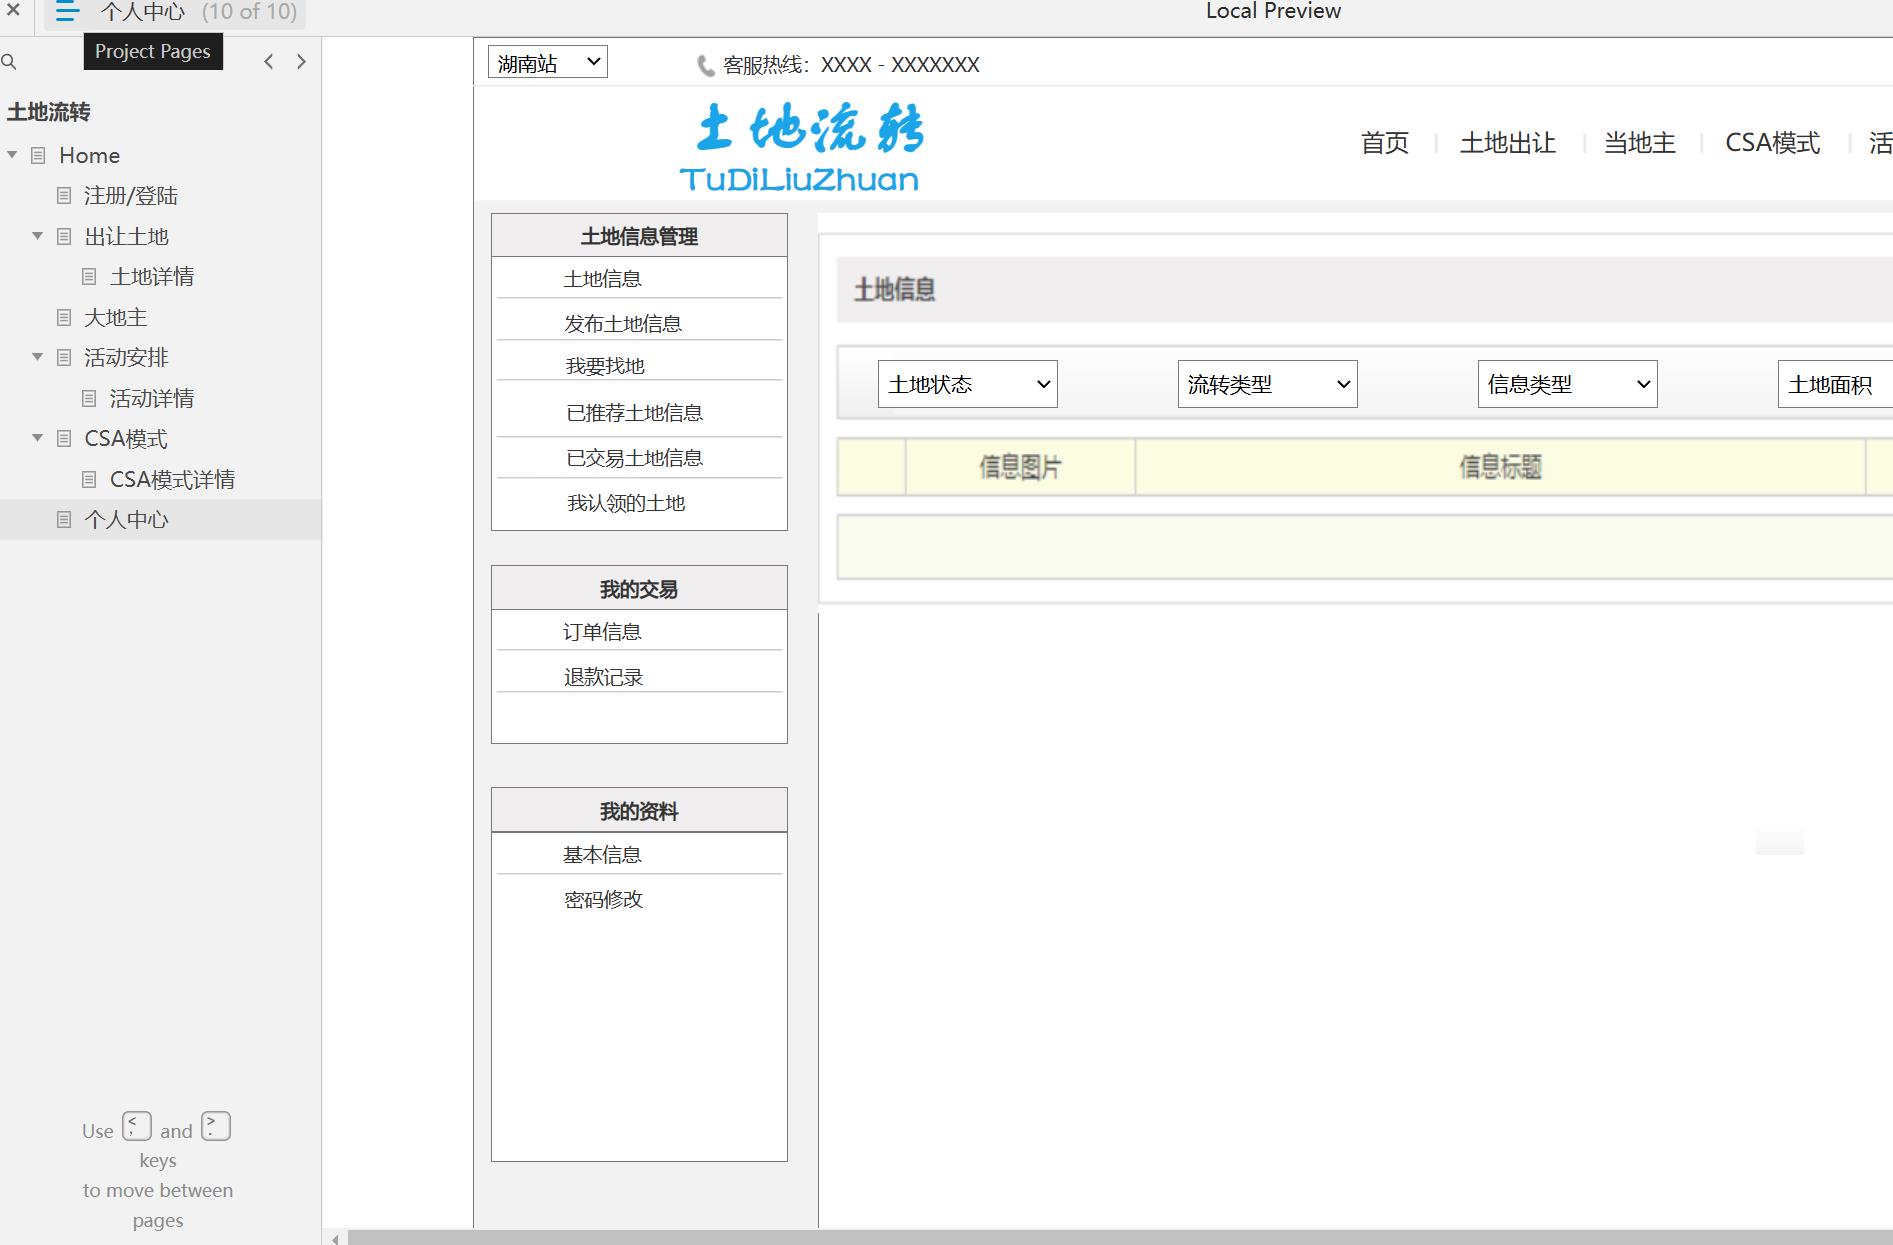Screen dimensions: 1893x1245
Task: Click the search magnifier icon in sidebar
Action: (x=9, y=62)
